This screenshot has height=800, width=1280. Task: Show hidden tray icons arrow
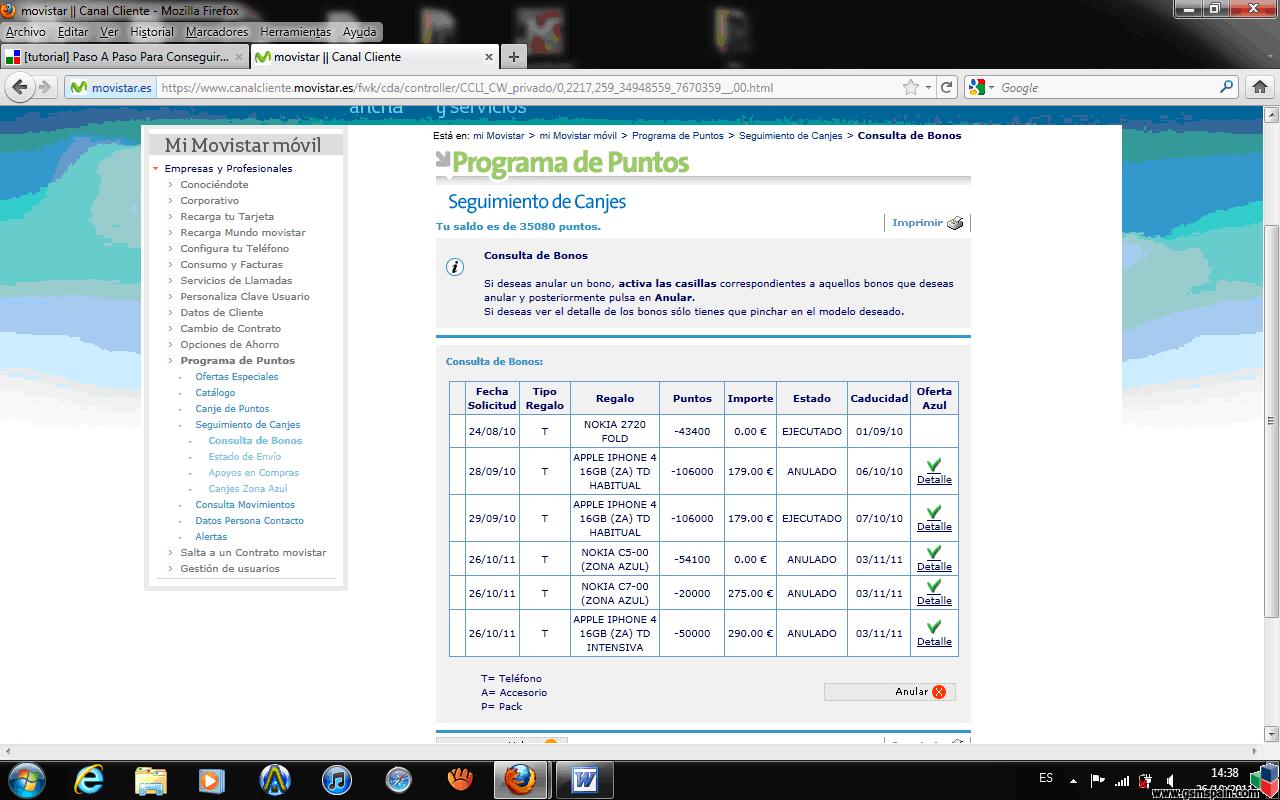[x=1073, y=780]
